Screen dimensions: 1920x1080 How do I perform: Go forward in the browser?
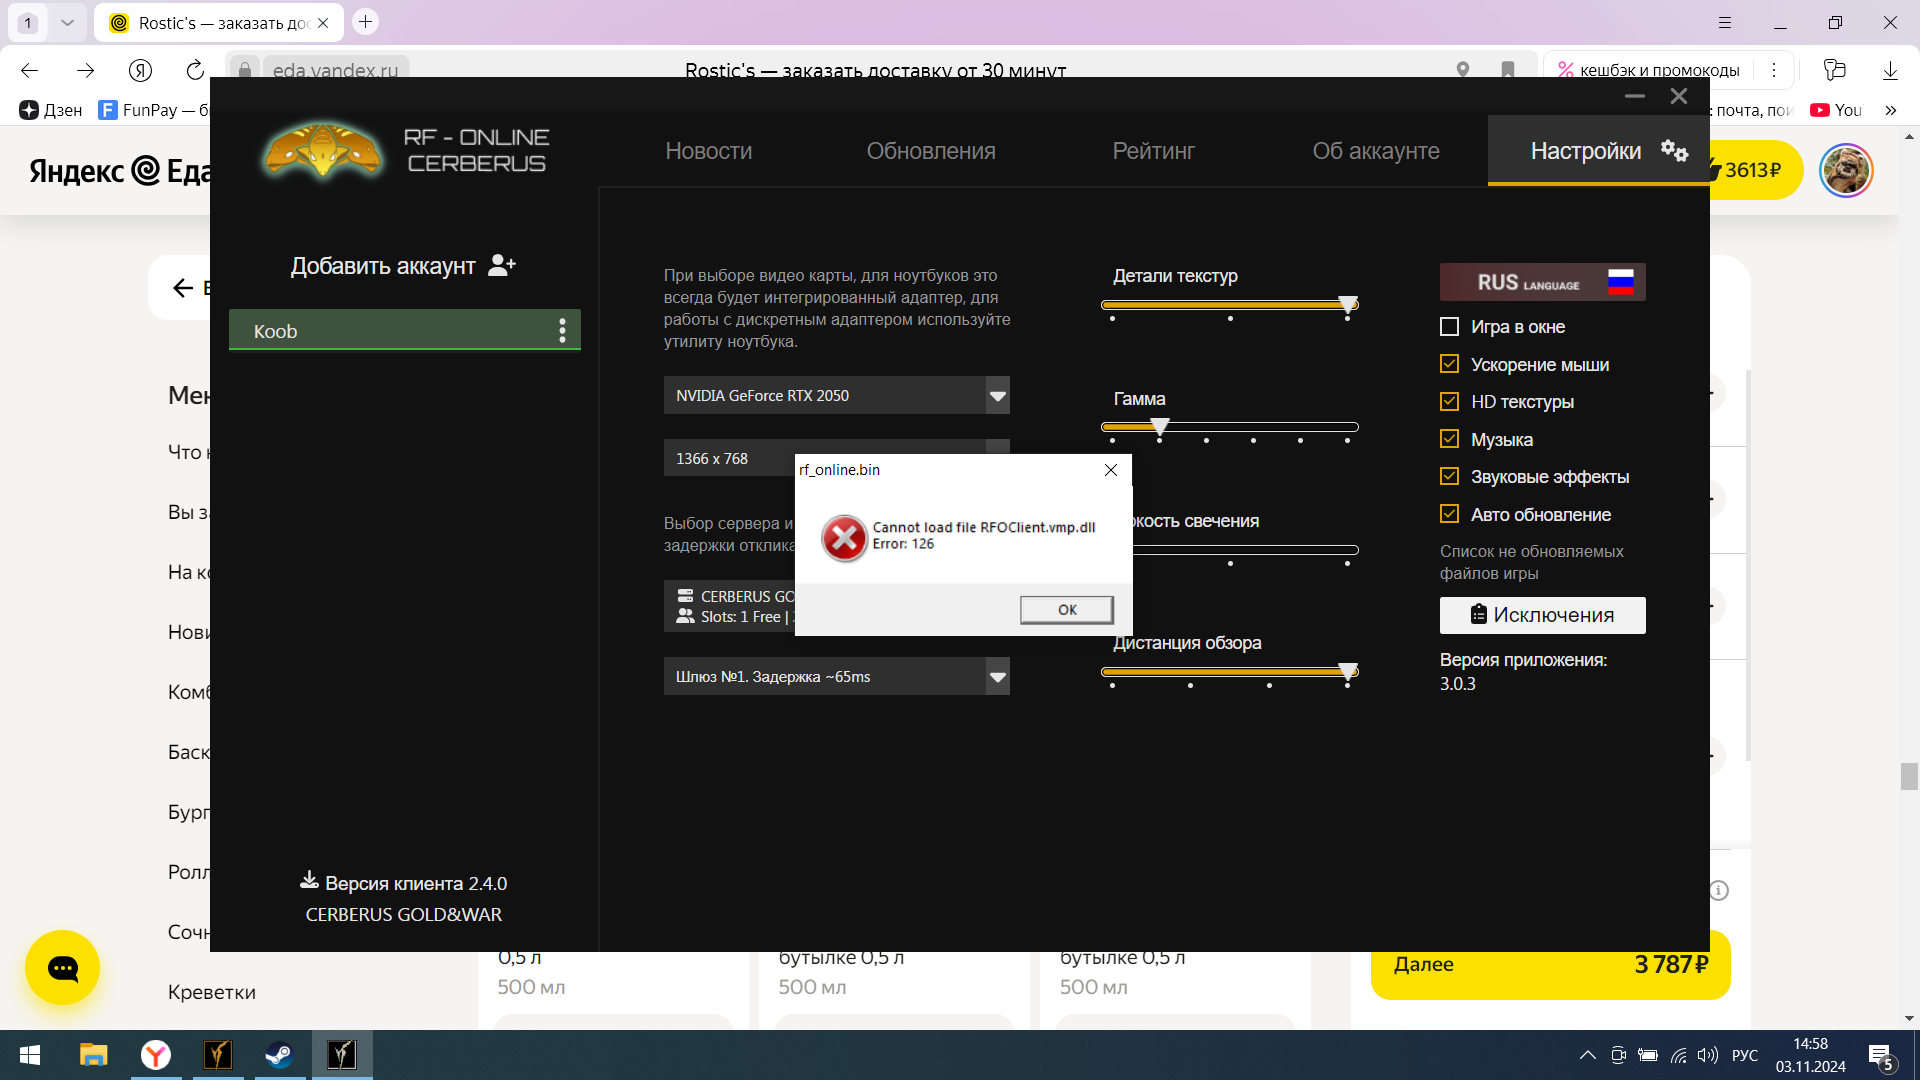85,70
